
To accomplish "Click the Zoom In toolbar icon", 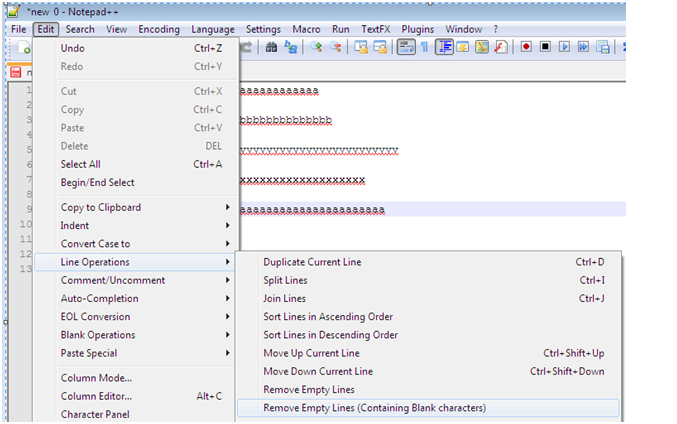I will 316,47.
